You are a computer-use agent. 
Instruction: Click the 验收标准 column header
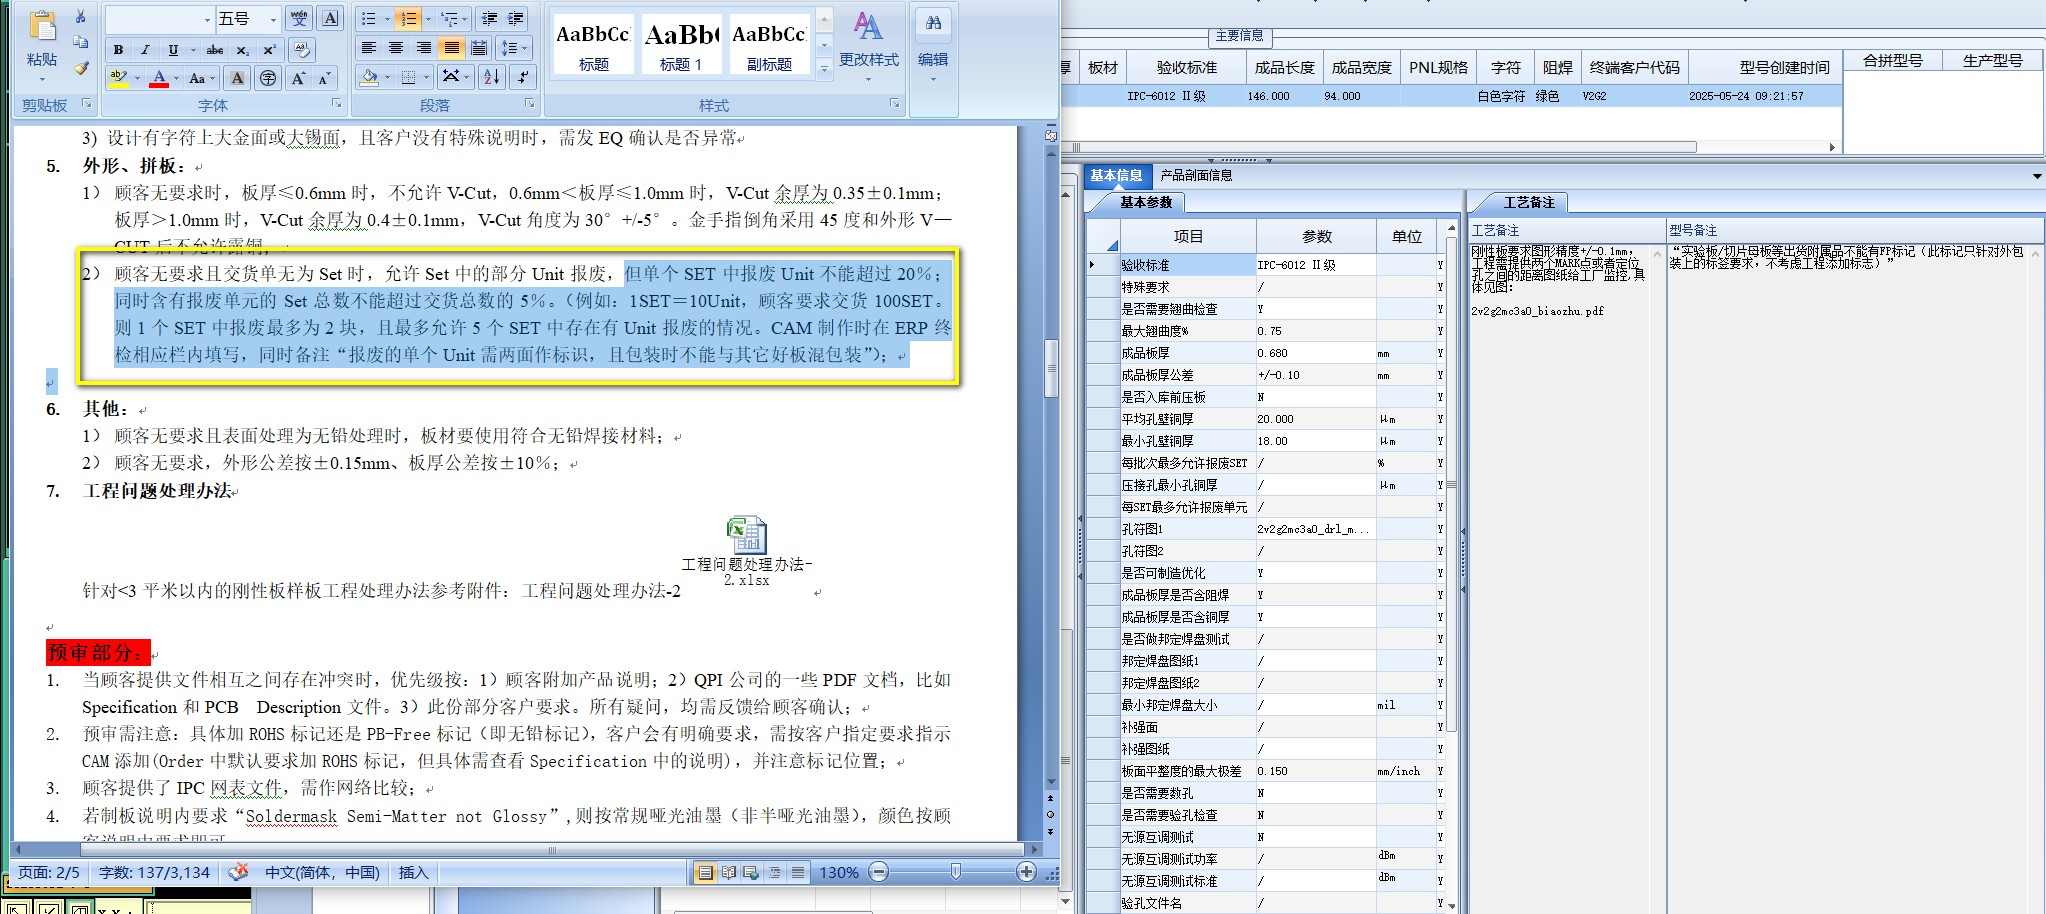pyautogui.click(x=1187, y=68)
